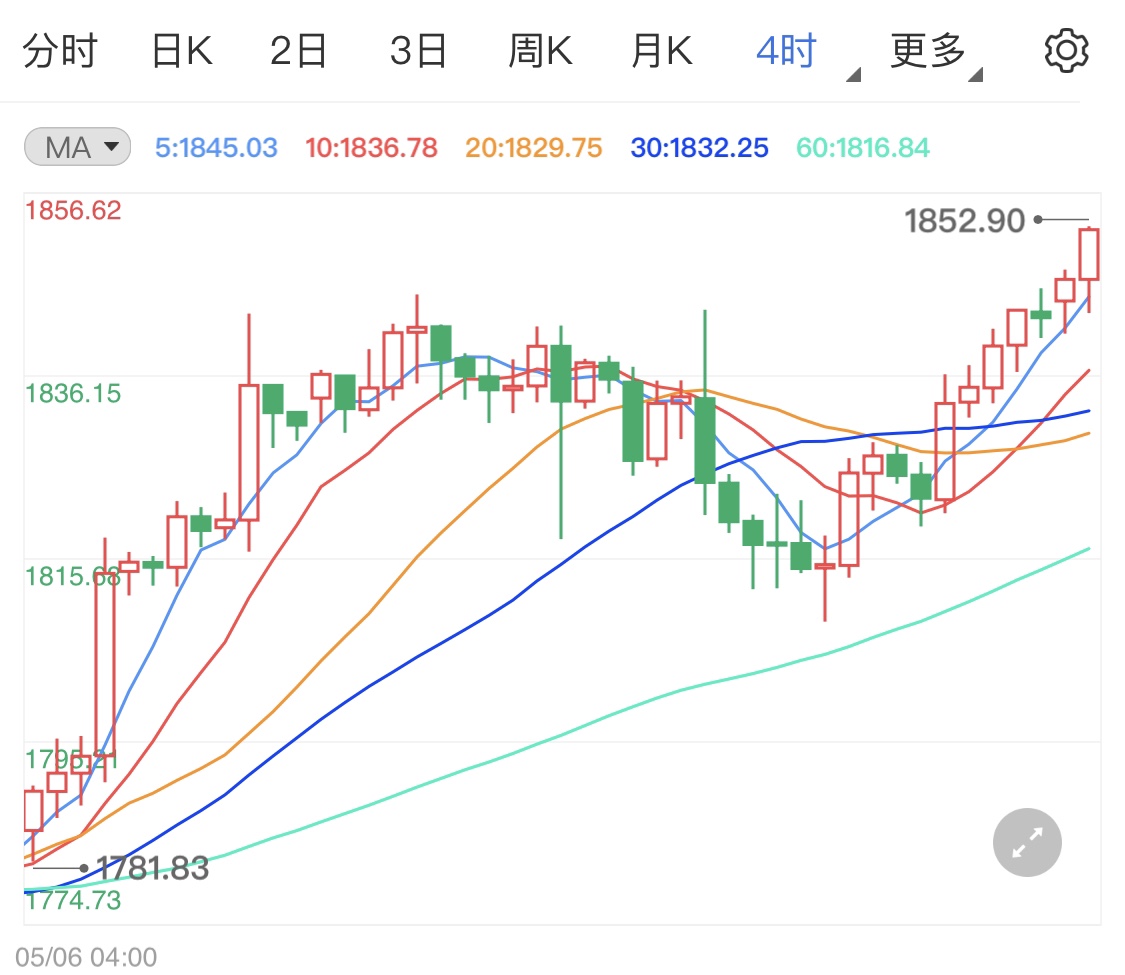
Task: Switch to the 日K daily tab
Action: pyautogui.click(x=182, y=49)
